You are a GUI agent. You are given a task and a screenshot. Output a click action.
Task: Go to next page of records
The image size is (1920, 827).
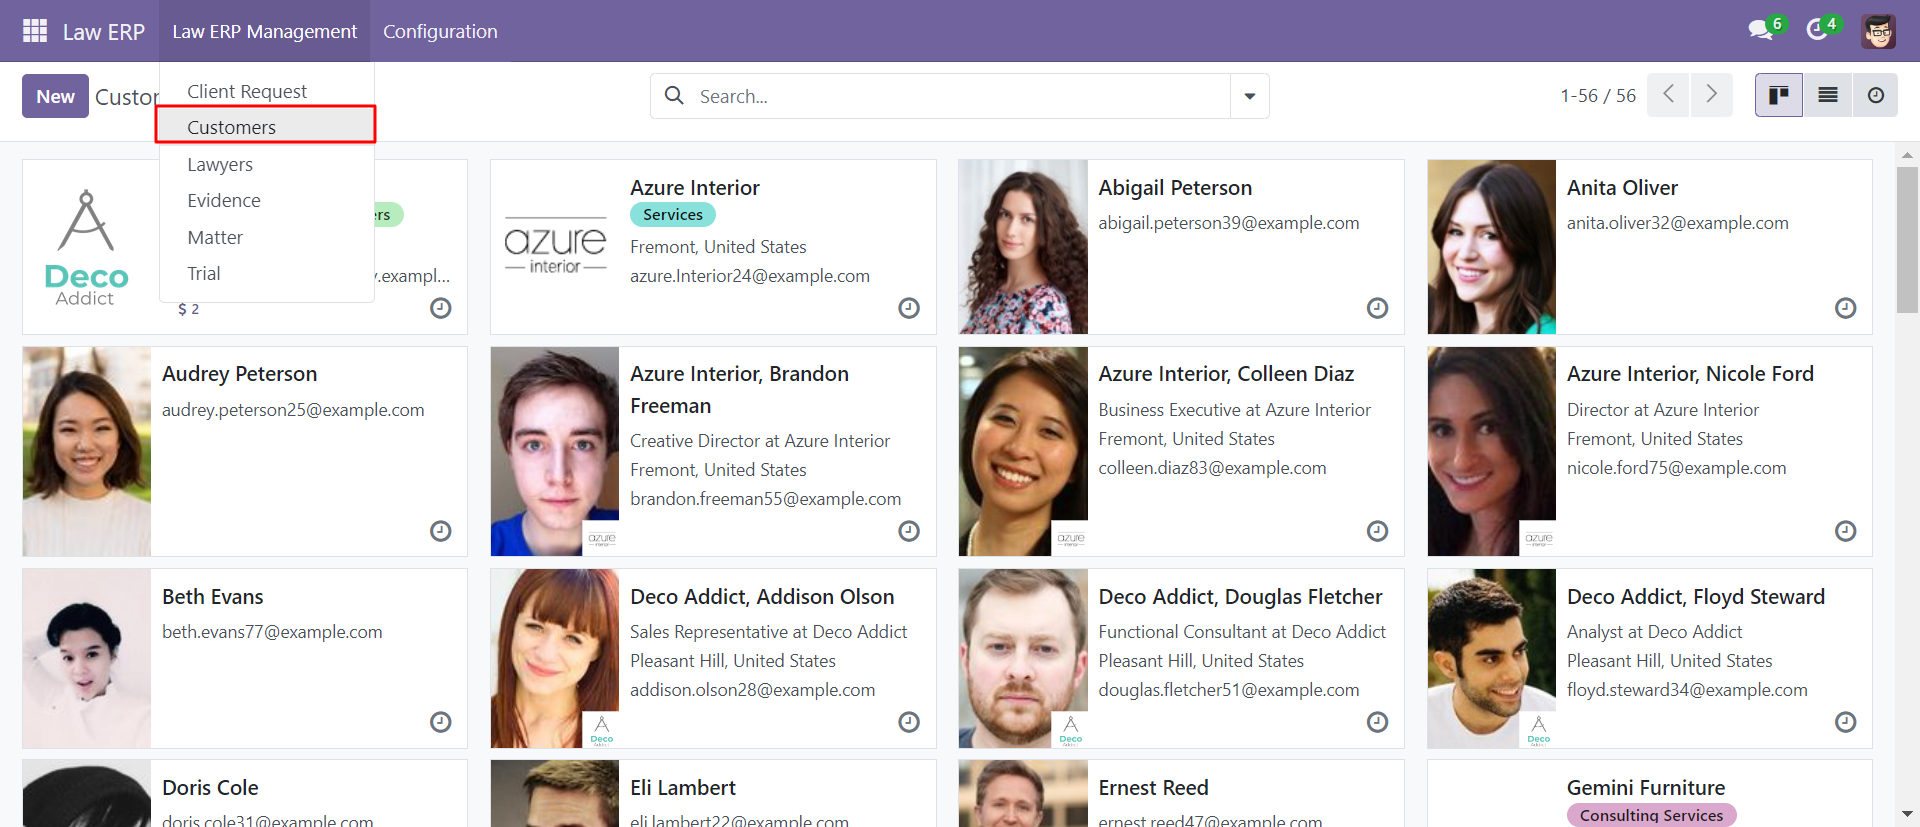pyautogui.click(x=1712, y=95)
